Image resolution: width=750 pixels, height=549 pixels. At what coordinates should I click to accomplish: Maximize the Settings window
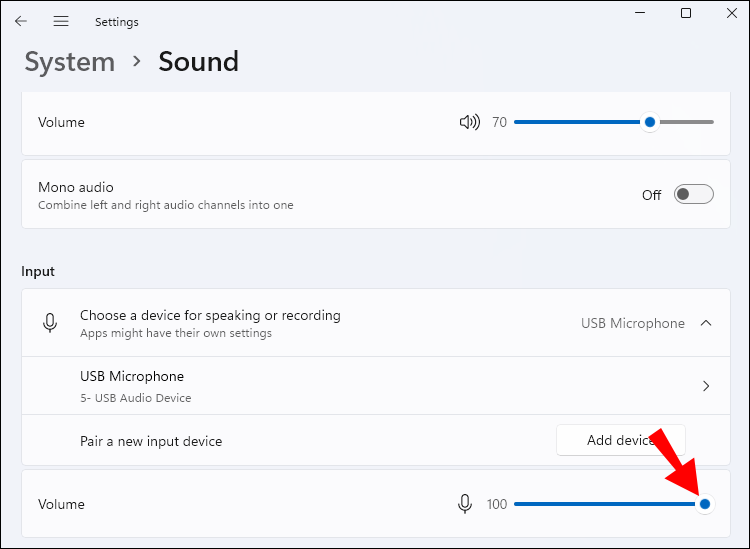(x=686, y=13)
